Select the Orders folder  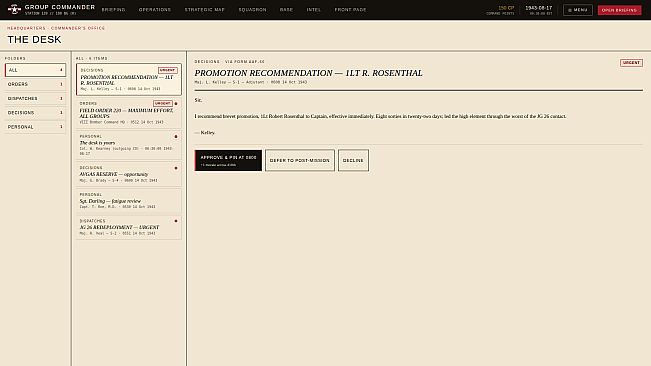click(x=35, y=84)
